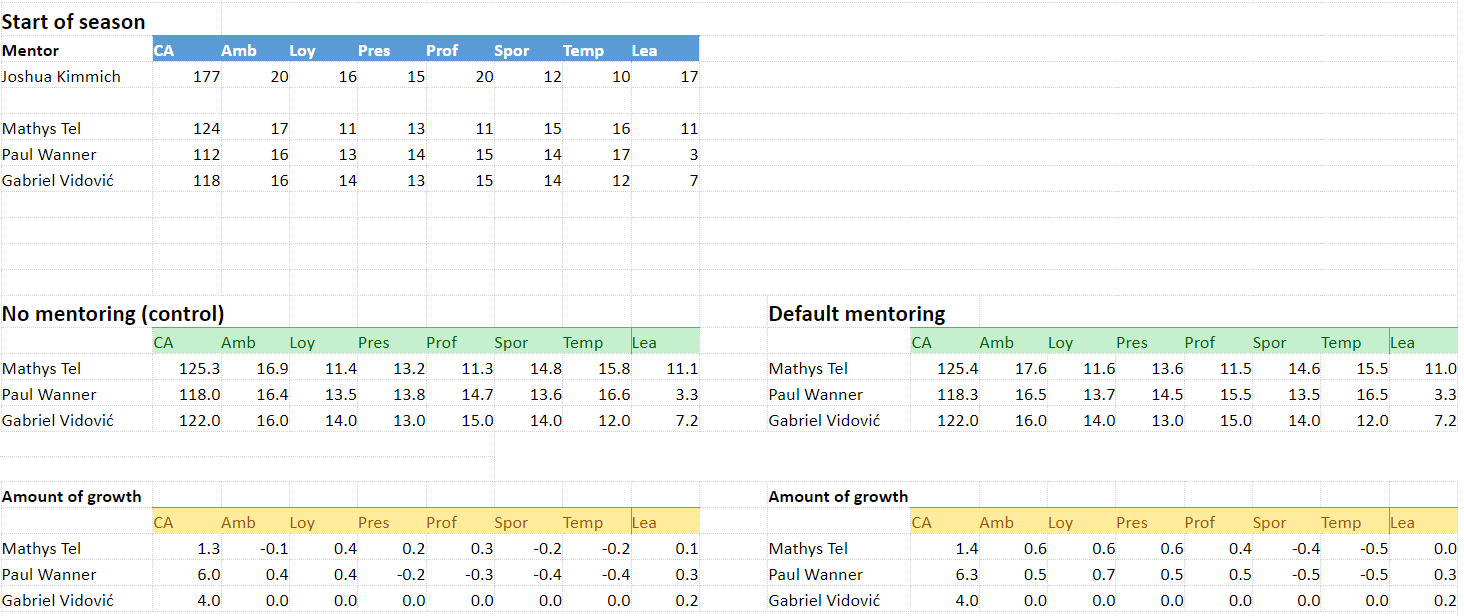Select the "Mentor" header cell
The height and width of the screenshot is (616, 1464).
click(31, 50)
